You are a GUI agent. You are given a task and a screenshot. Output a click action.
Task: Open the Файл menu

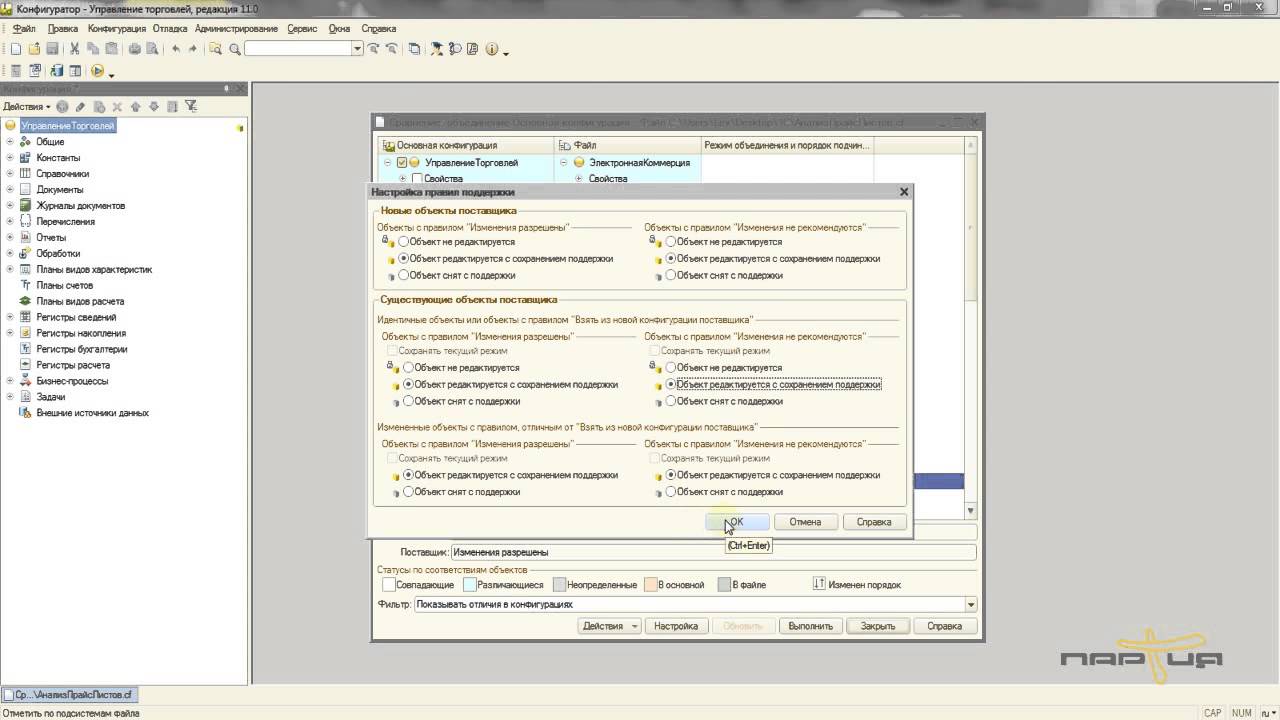[25, 29]
